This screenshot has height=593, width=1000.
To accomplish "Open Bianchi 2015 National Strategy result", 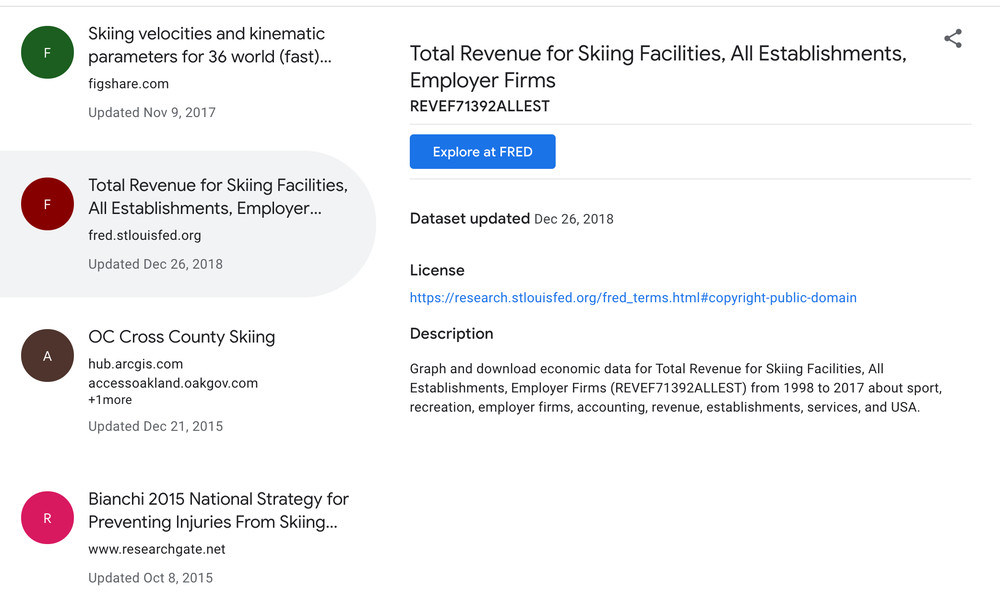I will pos(218,510).
